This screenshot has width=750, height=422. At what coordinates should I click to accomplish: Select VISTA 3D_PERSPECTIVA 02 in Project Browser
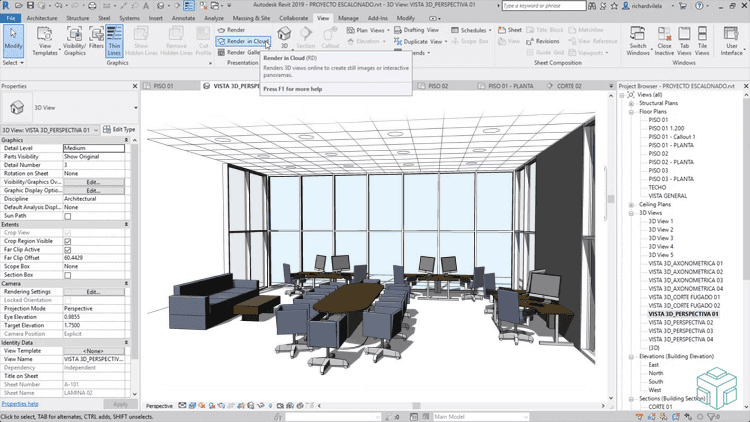pos(680,323)
